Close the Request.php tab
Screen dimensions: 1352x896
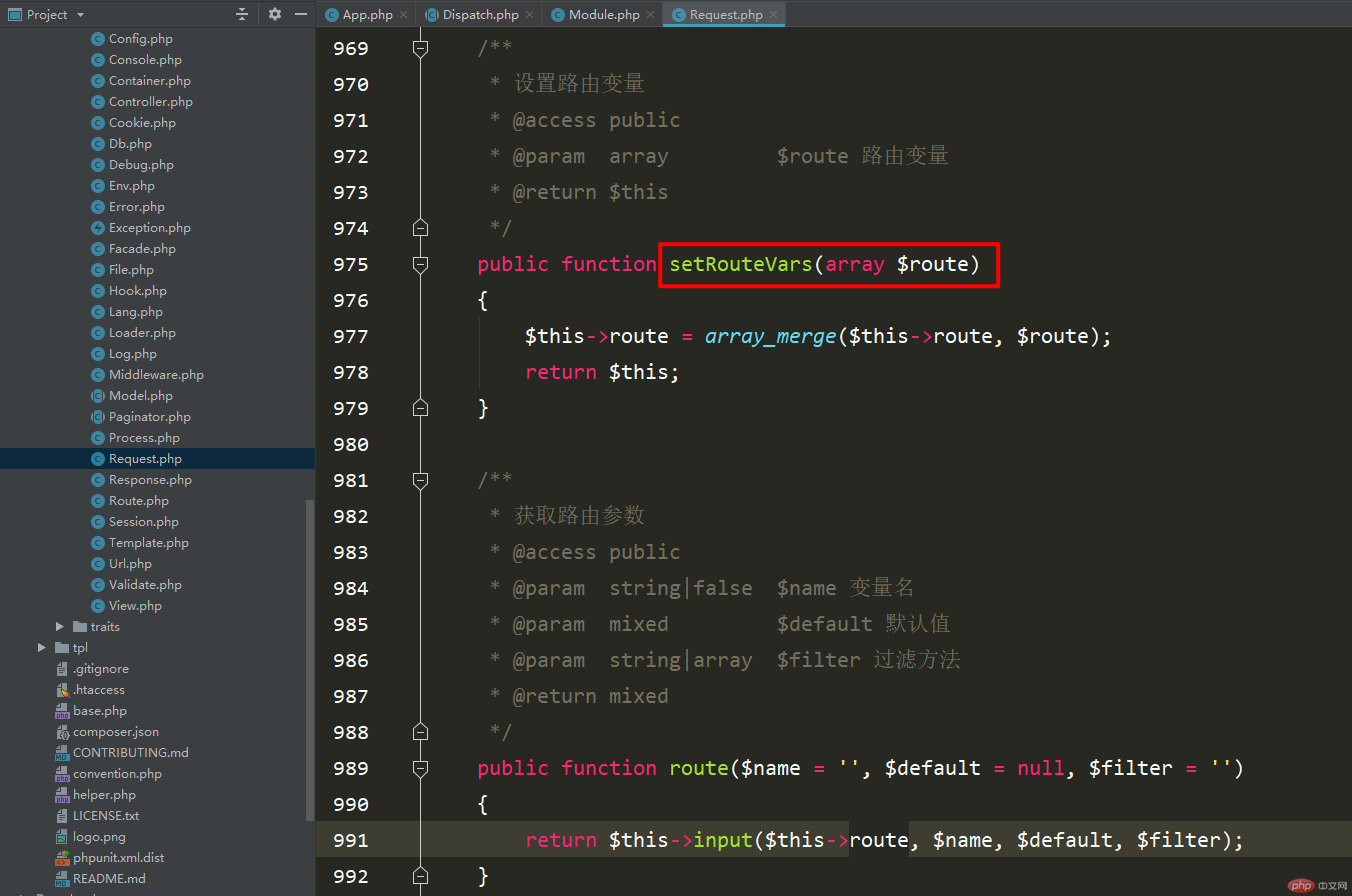click(773, 14)
